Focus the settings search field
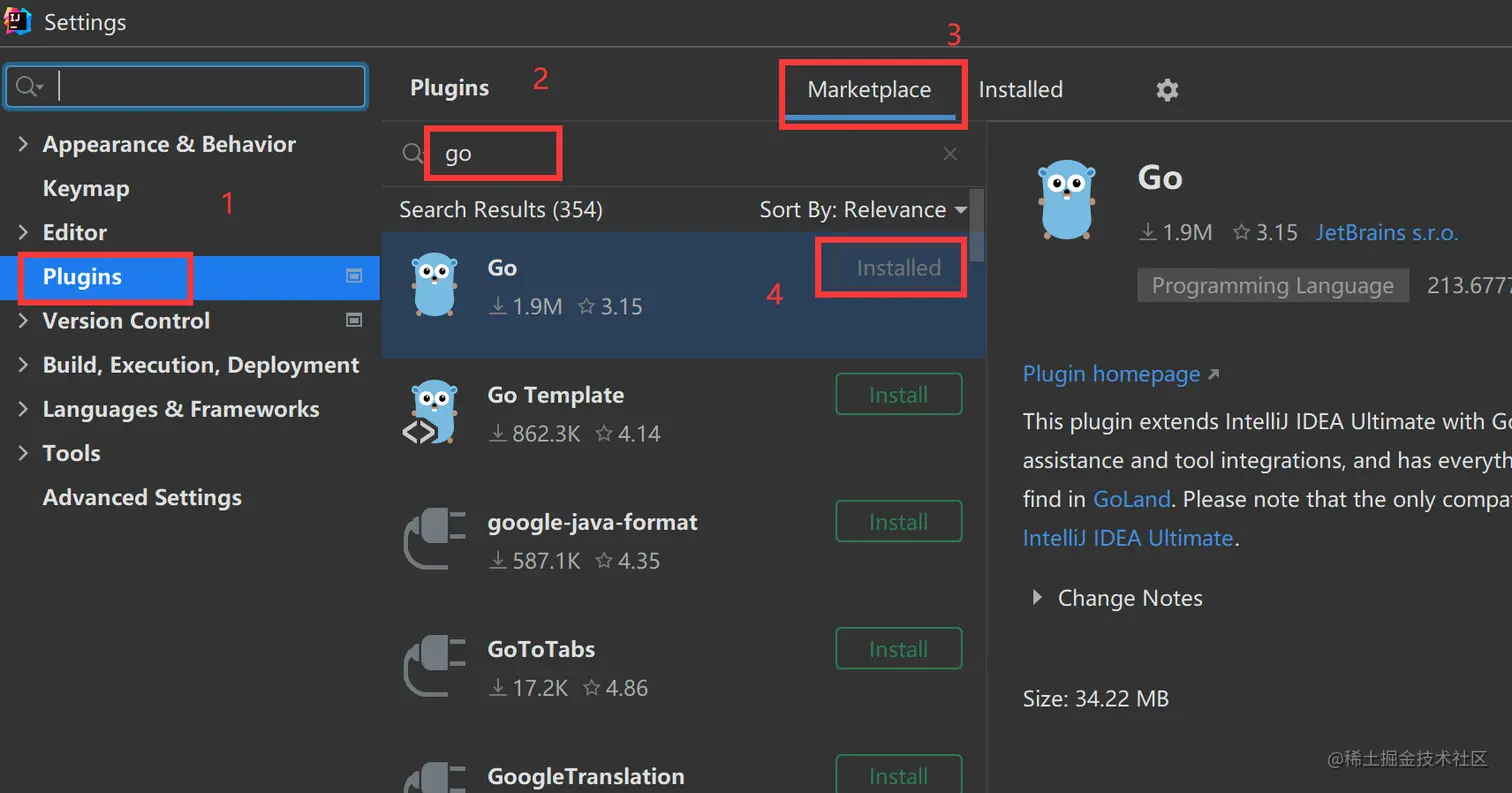Image resolution: width=1512 pixels, height=793 pixels. (186, 87)
